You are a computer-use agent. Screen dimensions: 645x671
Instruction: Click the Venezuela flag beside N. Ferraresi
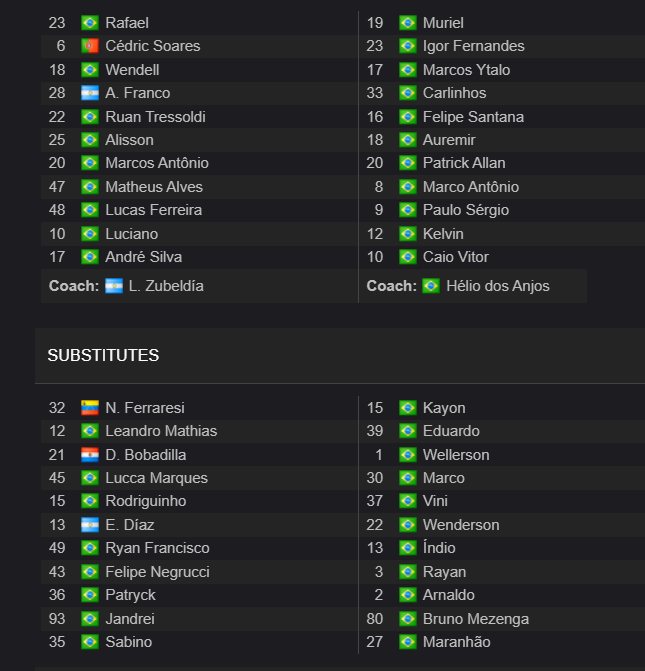coord(90,408)
